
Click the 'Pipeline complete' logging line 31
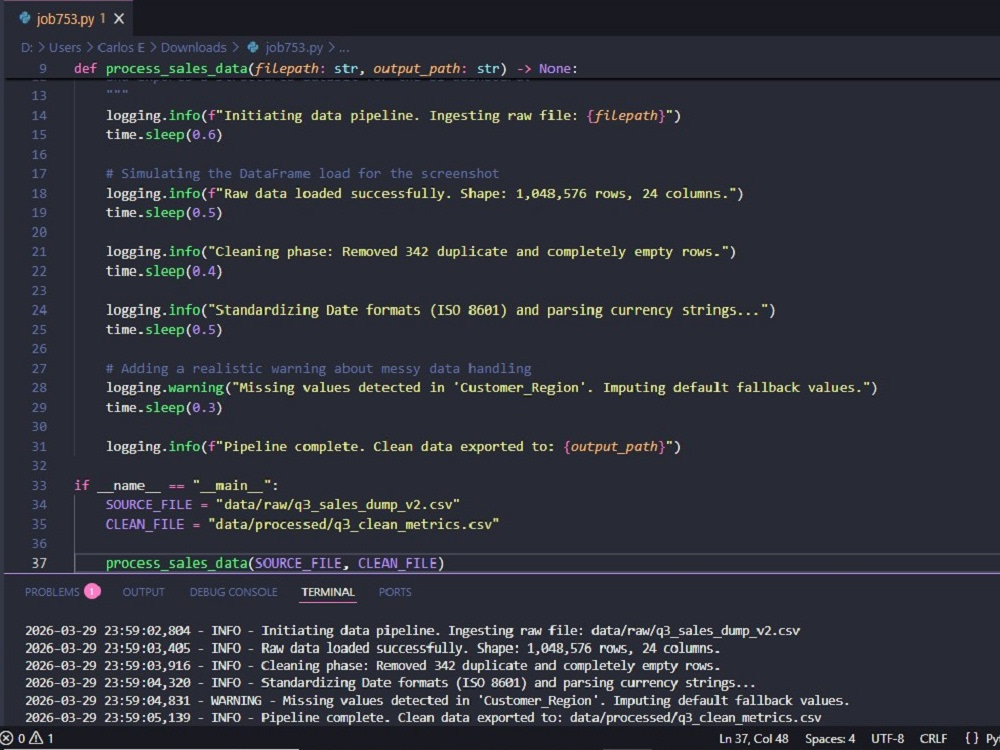pos(393,446)
